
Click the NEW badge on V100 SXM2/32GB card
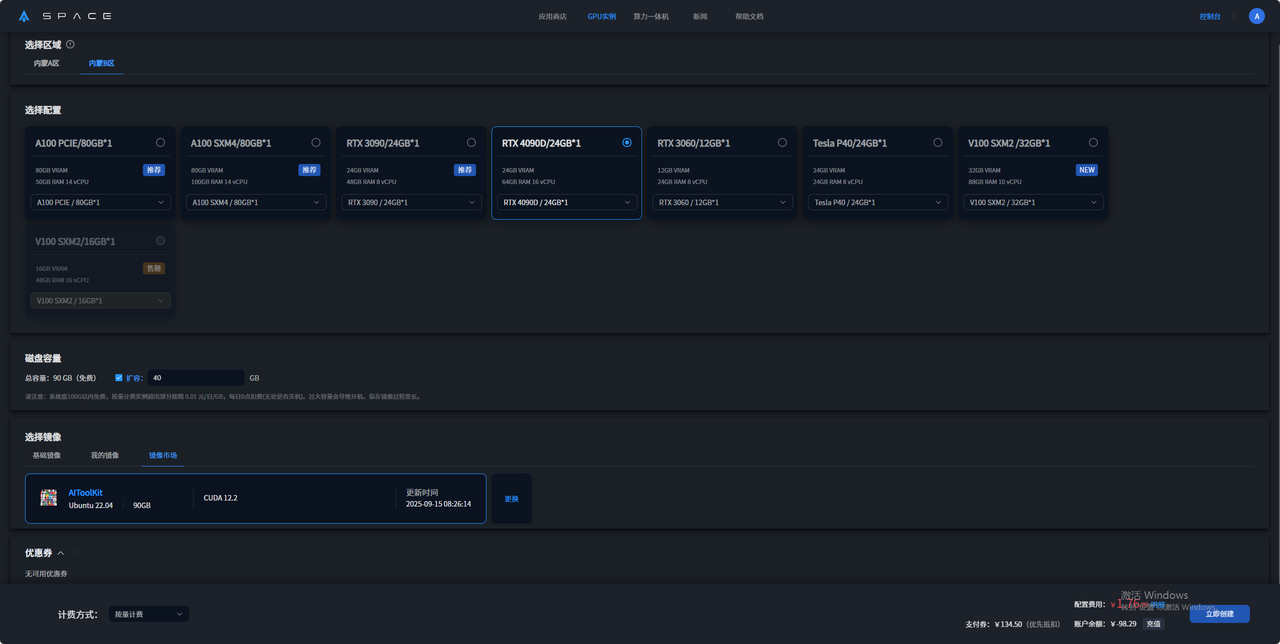point(1087,170)
